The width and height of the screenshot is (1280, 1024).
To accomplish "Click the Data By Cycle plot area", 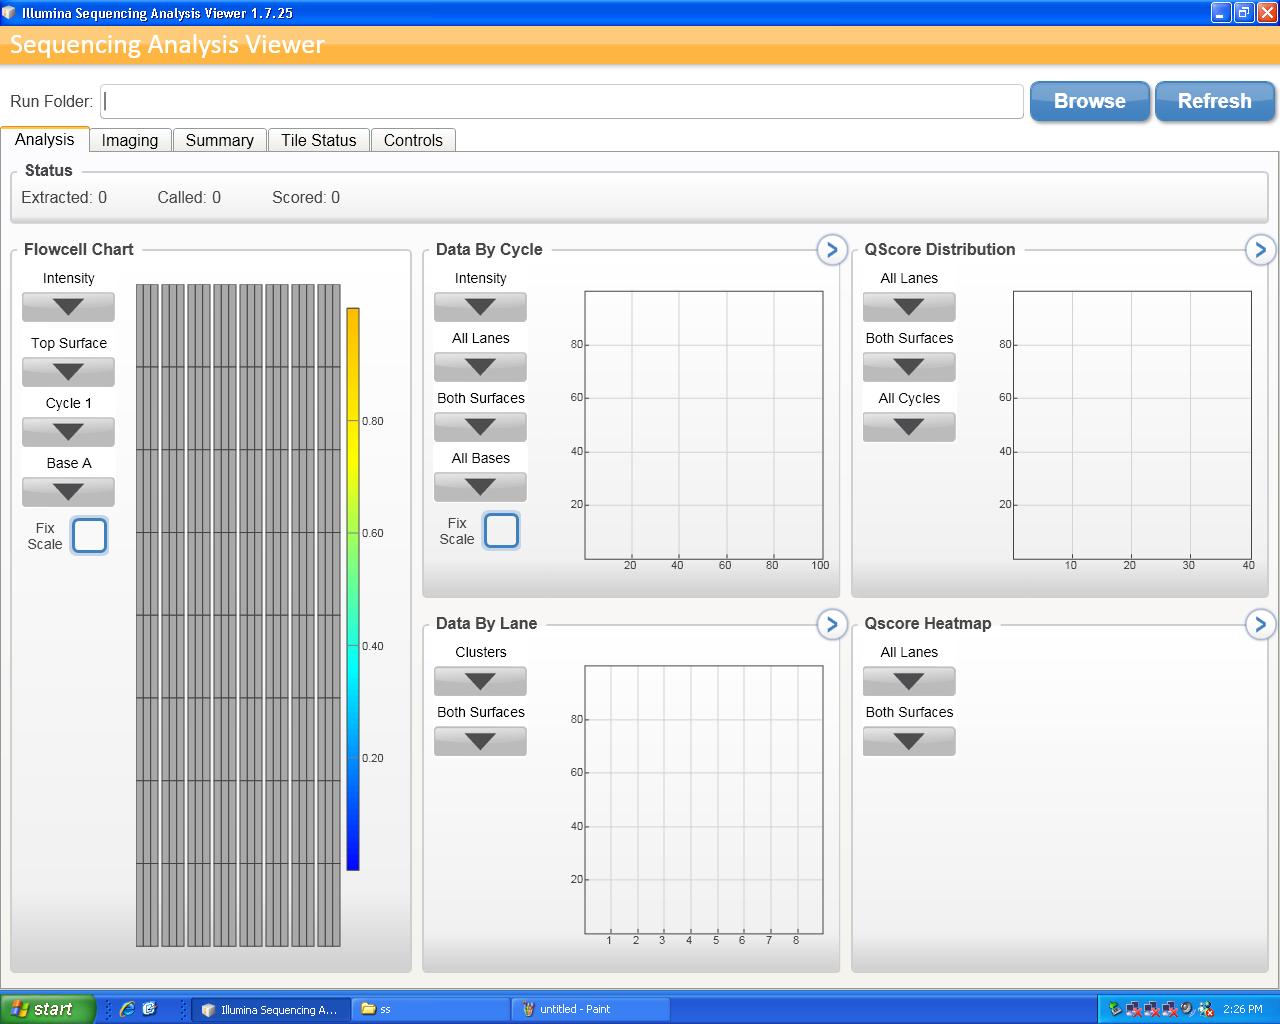I will point(704,425).
